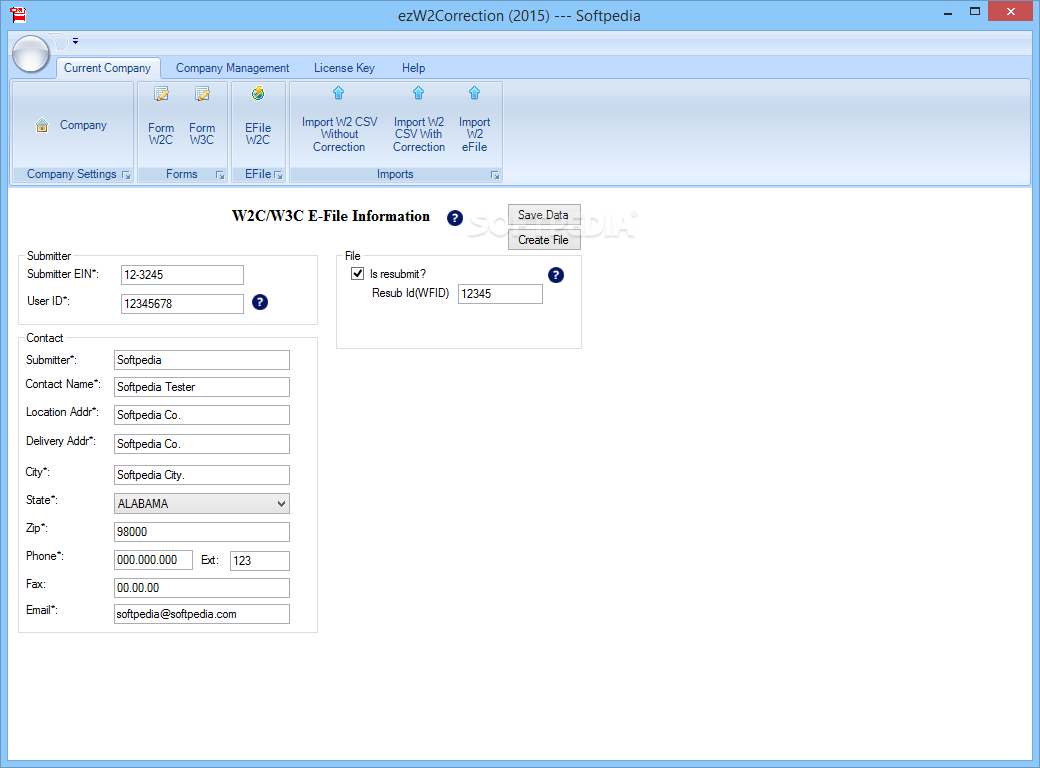Click the phone Ext field
Screen dimensions: 1040x768
click(260, 560)
